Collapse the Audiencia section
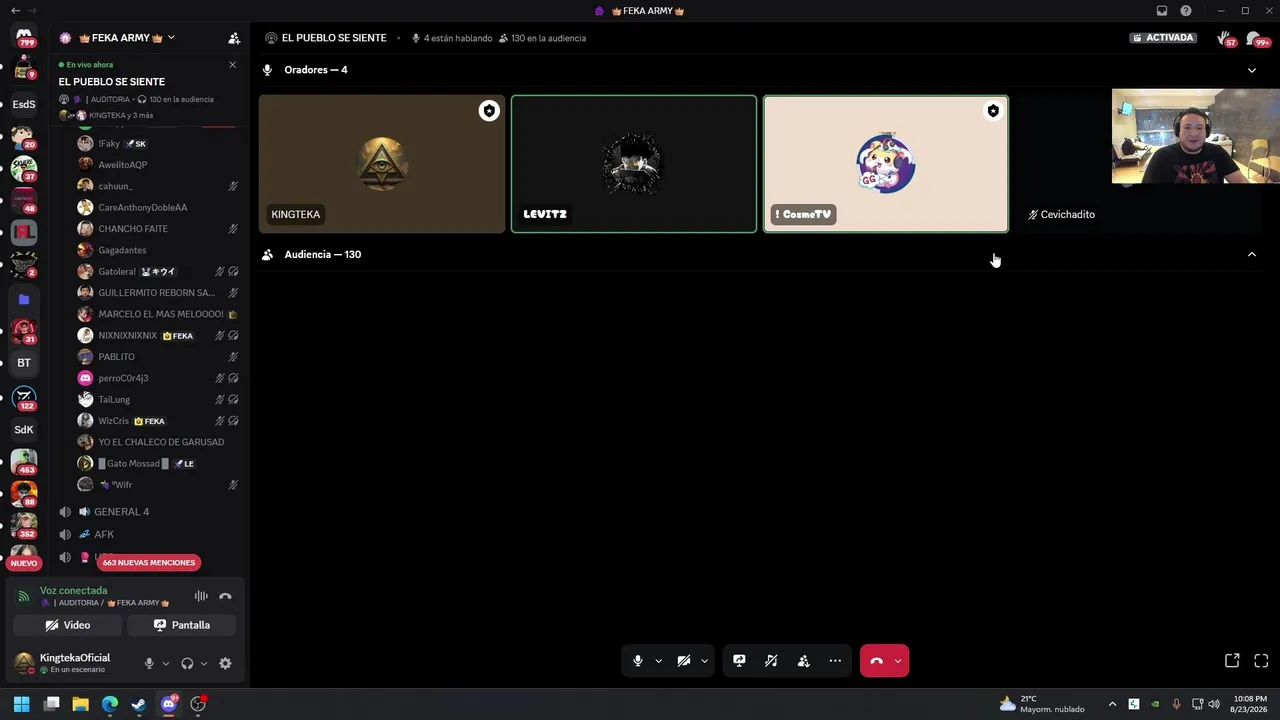 pyautogui.click(x=1251, y=254)
